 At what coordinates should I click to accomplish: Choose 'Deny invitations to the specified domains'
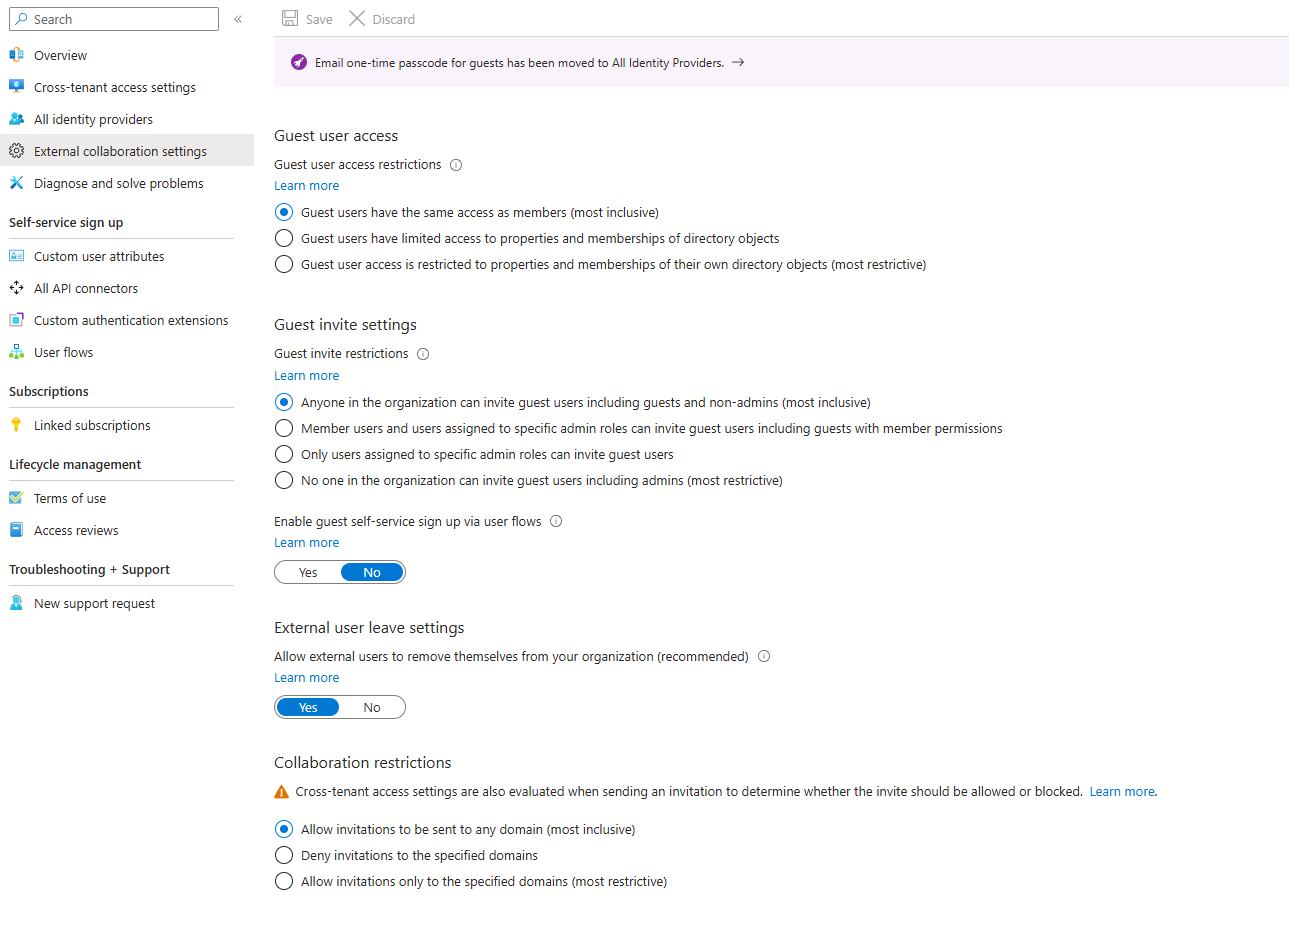(x=284, y=855)
